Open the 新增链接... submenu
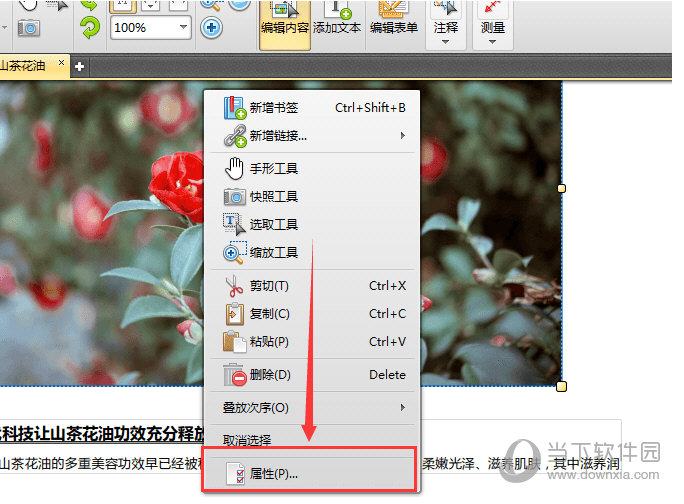 [x=312, y=136]
